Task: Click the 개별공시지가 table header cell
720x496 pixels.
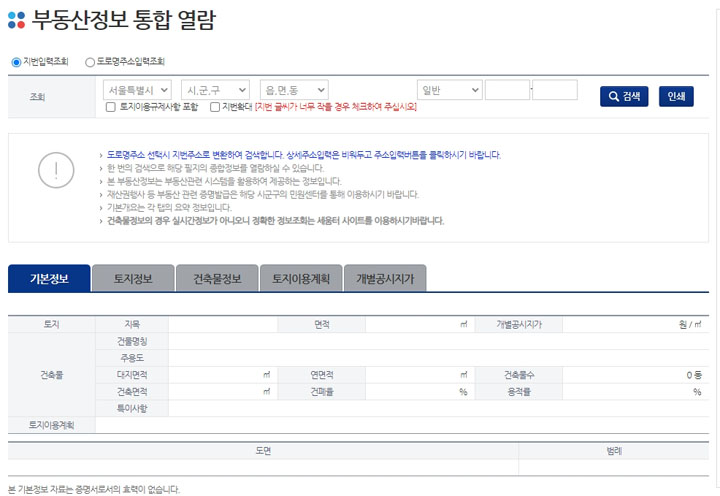Action: (519, 324)
